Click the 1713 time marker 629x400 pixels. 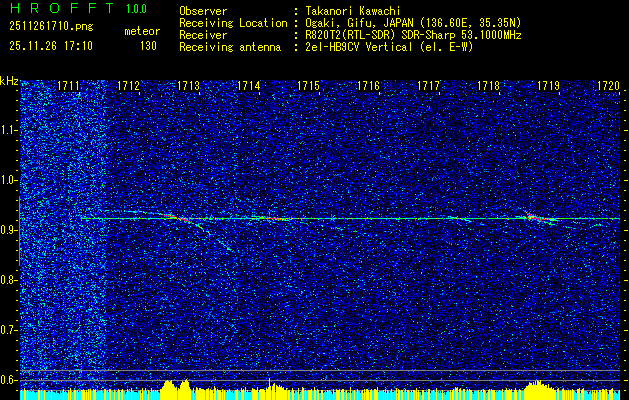(188, 86)
